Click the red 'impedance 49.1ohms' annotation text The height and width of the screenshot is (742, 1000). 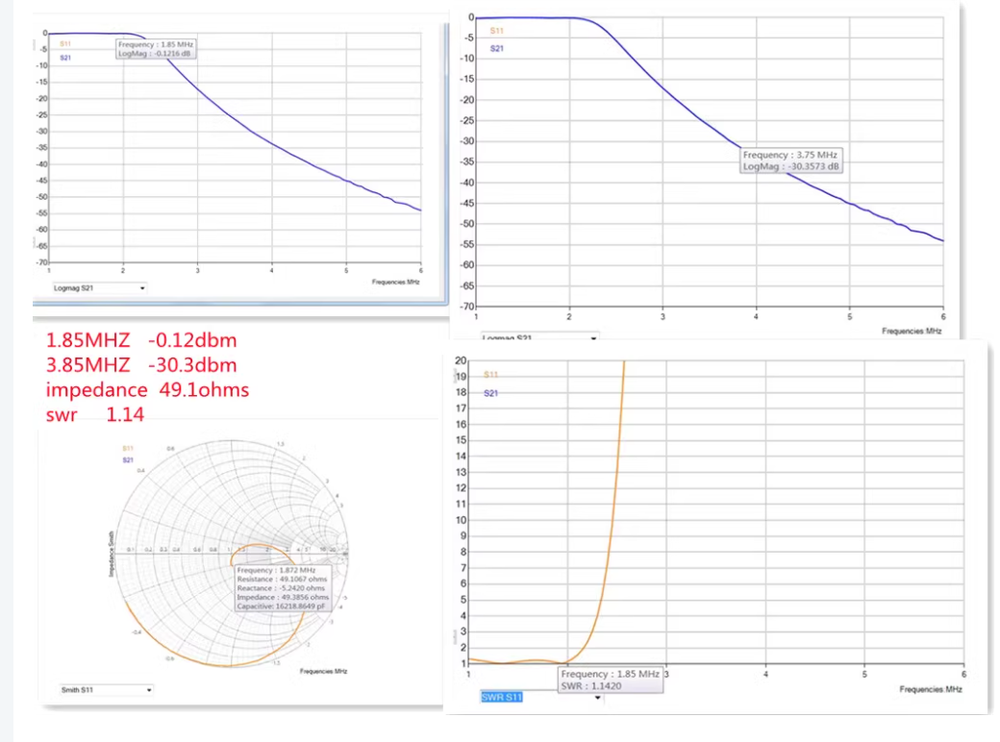click(147, 389)
